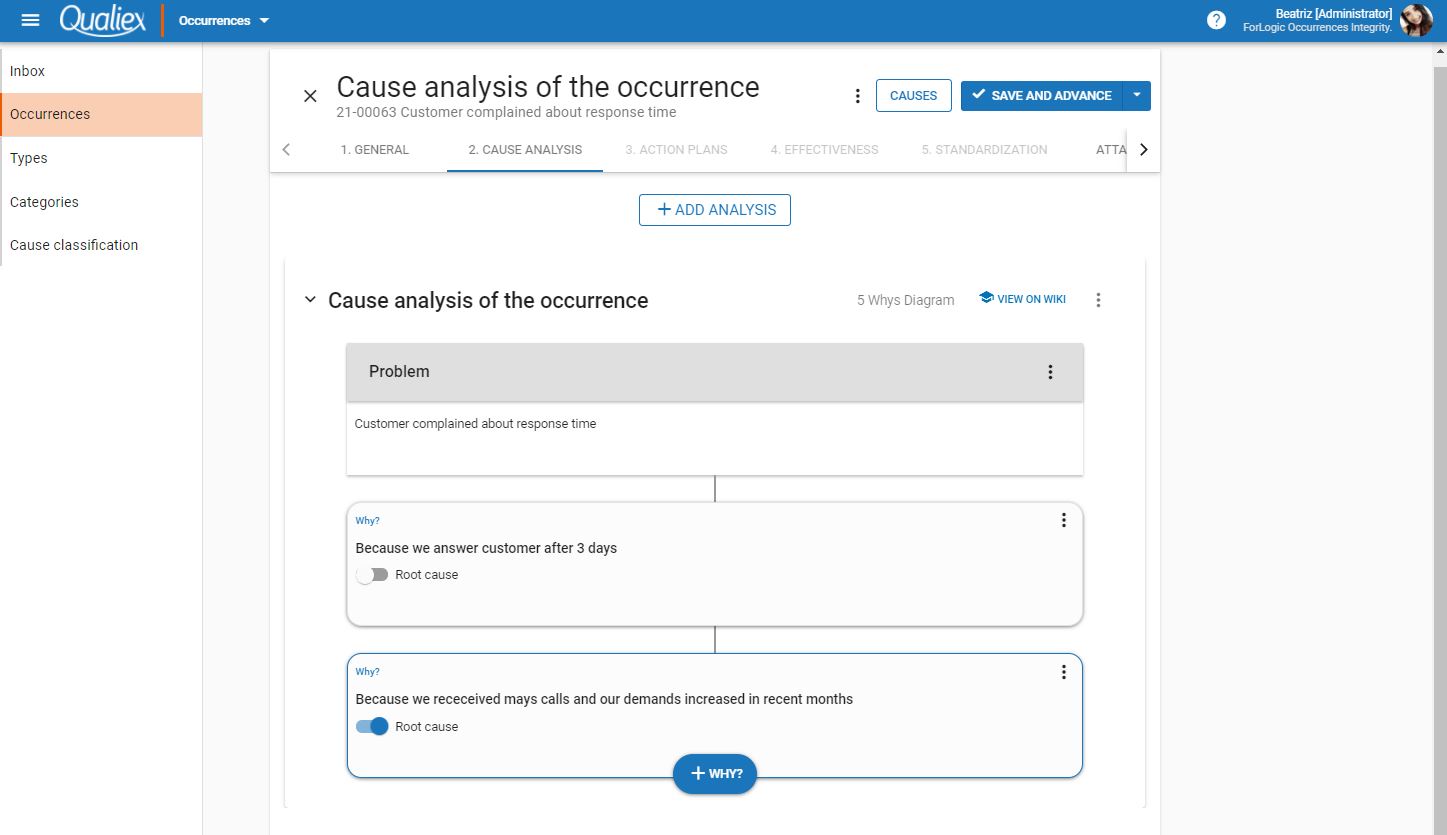Click 'Because we answer customer after 3 days'
The image size is (1447, 835).
click(486, 548)
